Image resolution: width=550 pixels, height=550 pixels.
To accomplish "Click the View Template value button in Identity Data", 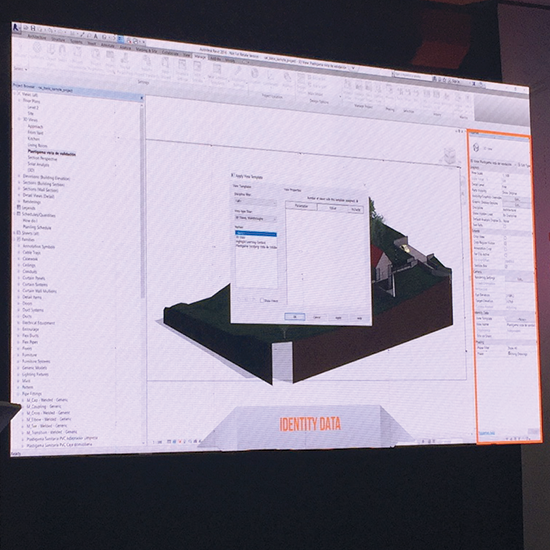I will coord(521,319).
